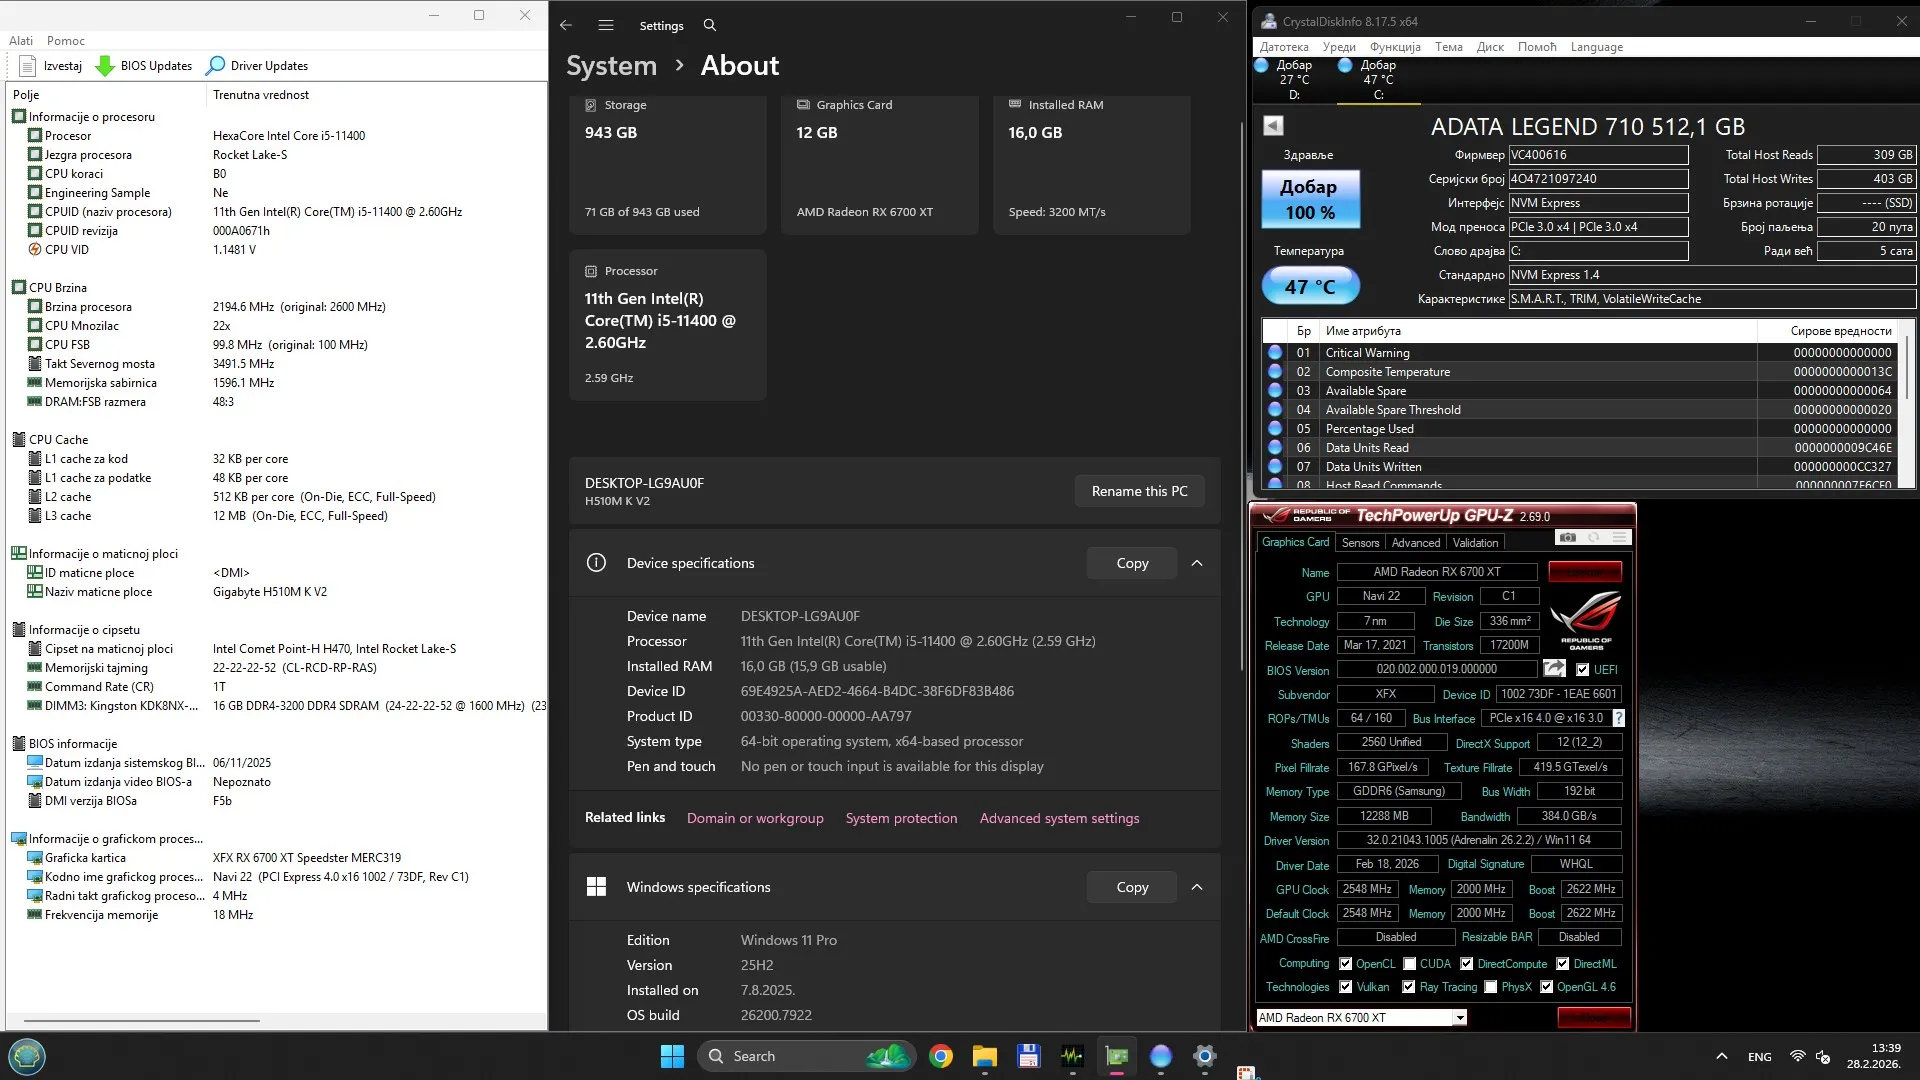
Task: Click the GPU-Z refresh icon
Action: (x=1594, y=538)
